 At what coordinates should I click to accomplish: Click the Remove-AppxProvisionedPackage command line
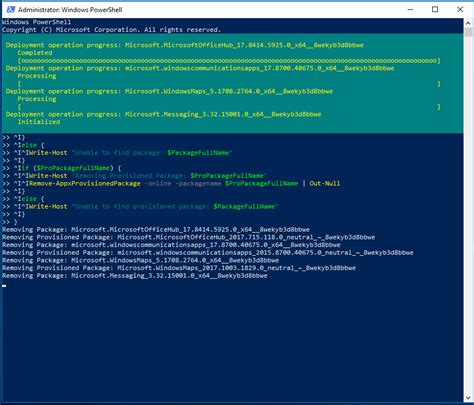(x=171, y=183)
